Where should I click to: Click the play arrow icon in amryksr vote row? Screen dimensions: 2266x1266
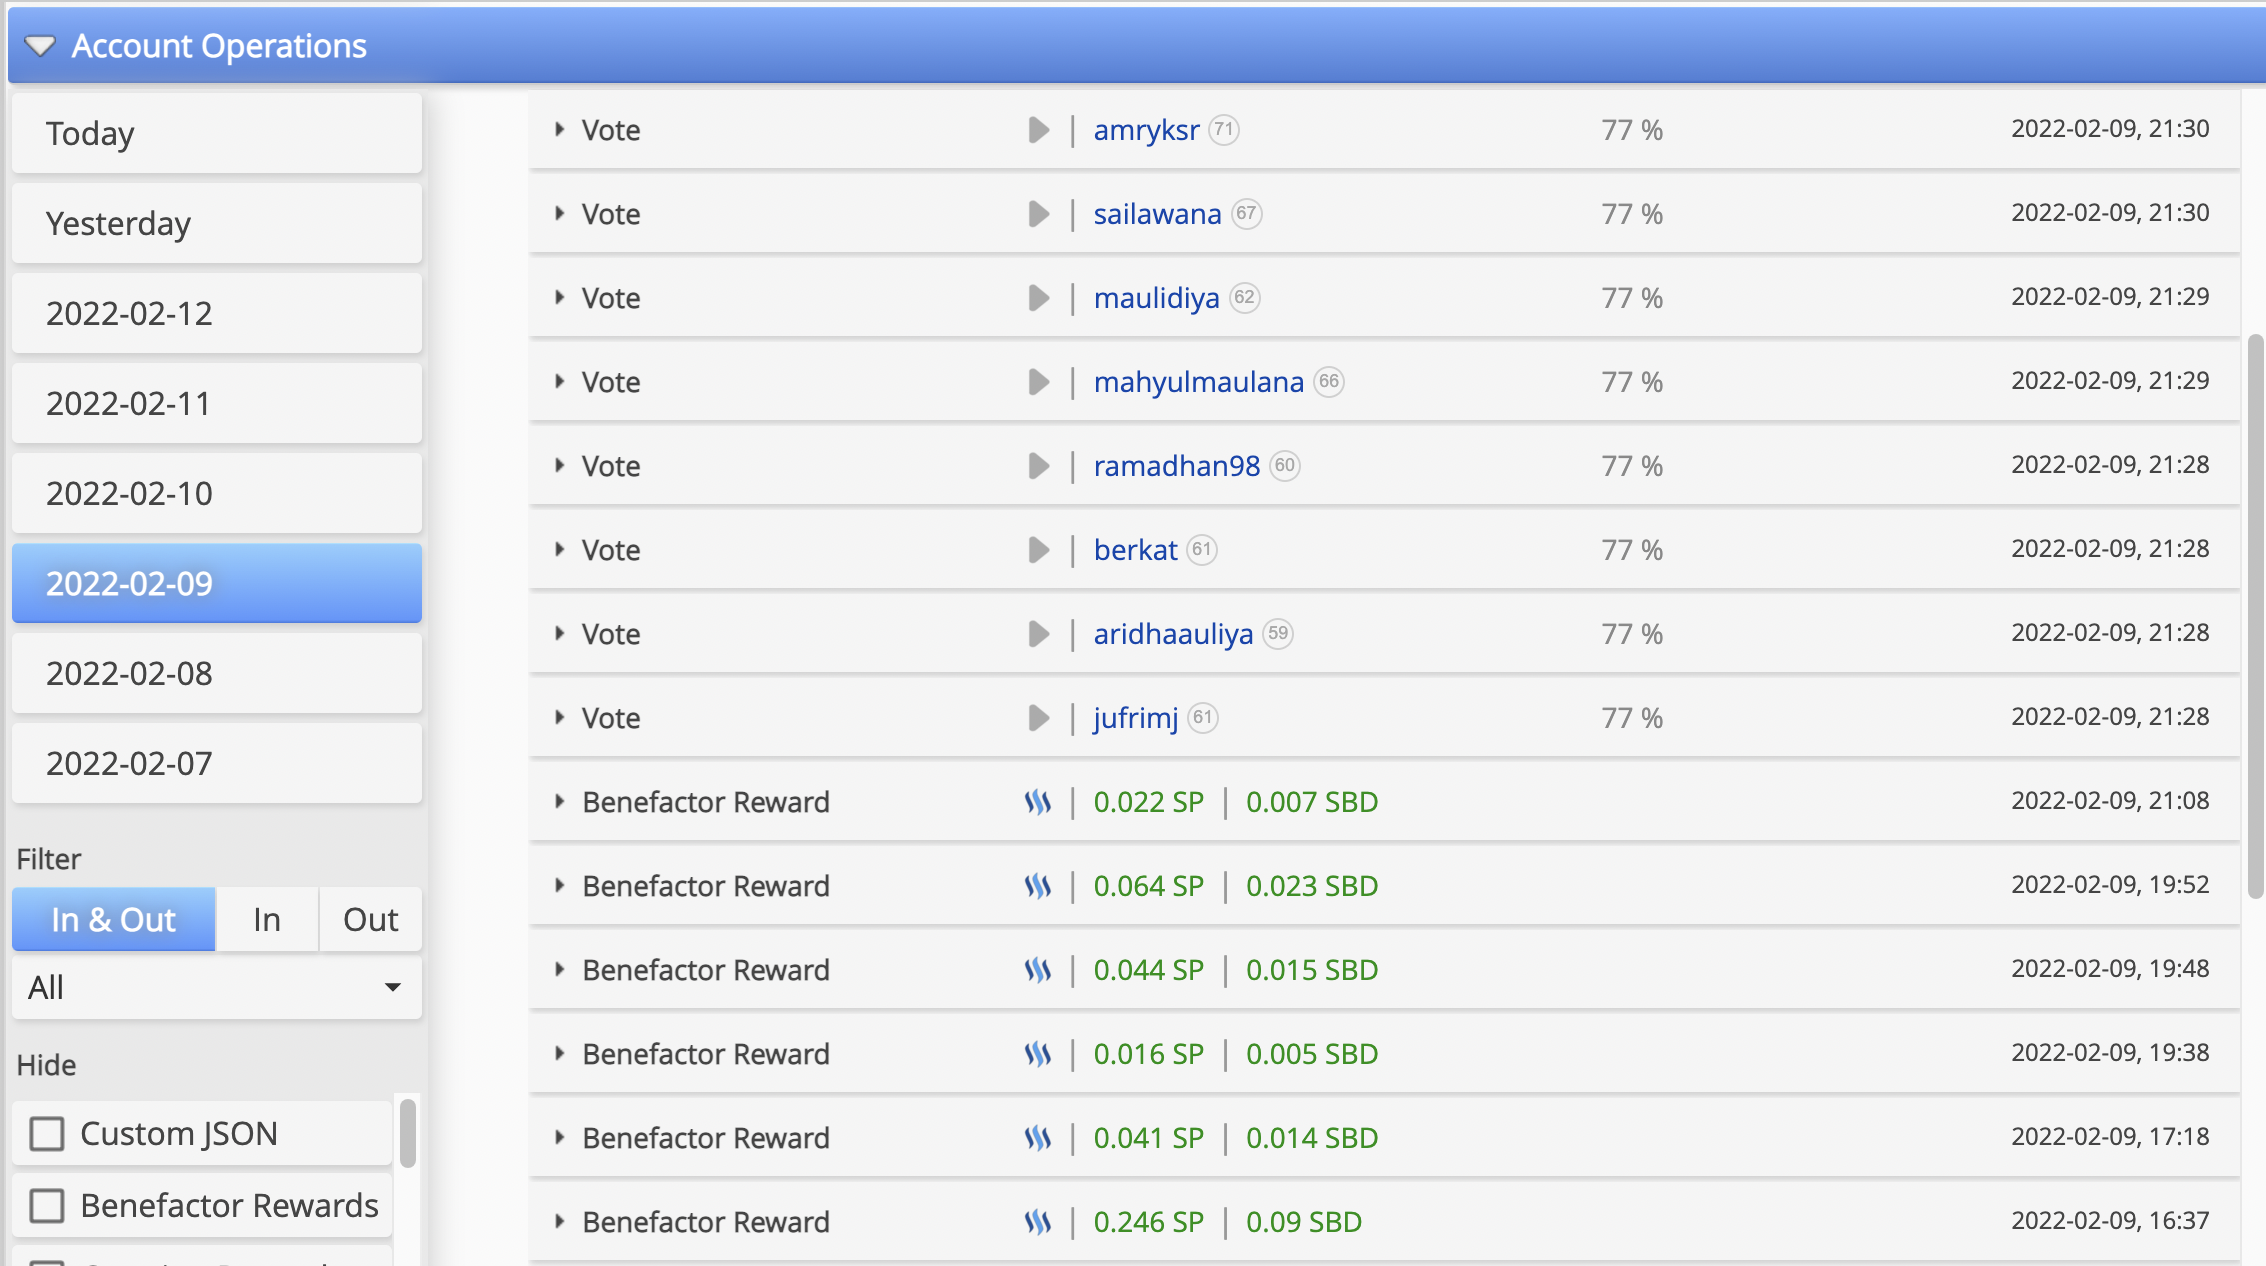pyautogui.click(x=1039, y=130)
